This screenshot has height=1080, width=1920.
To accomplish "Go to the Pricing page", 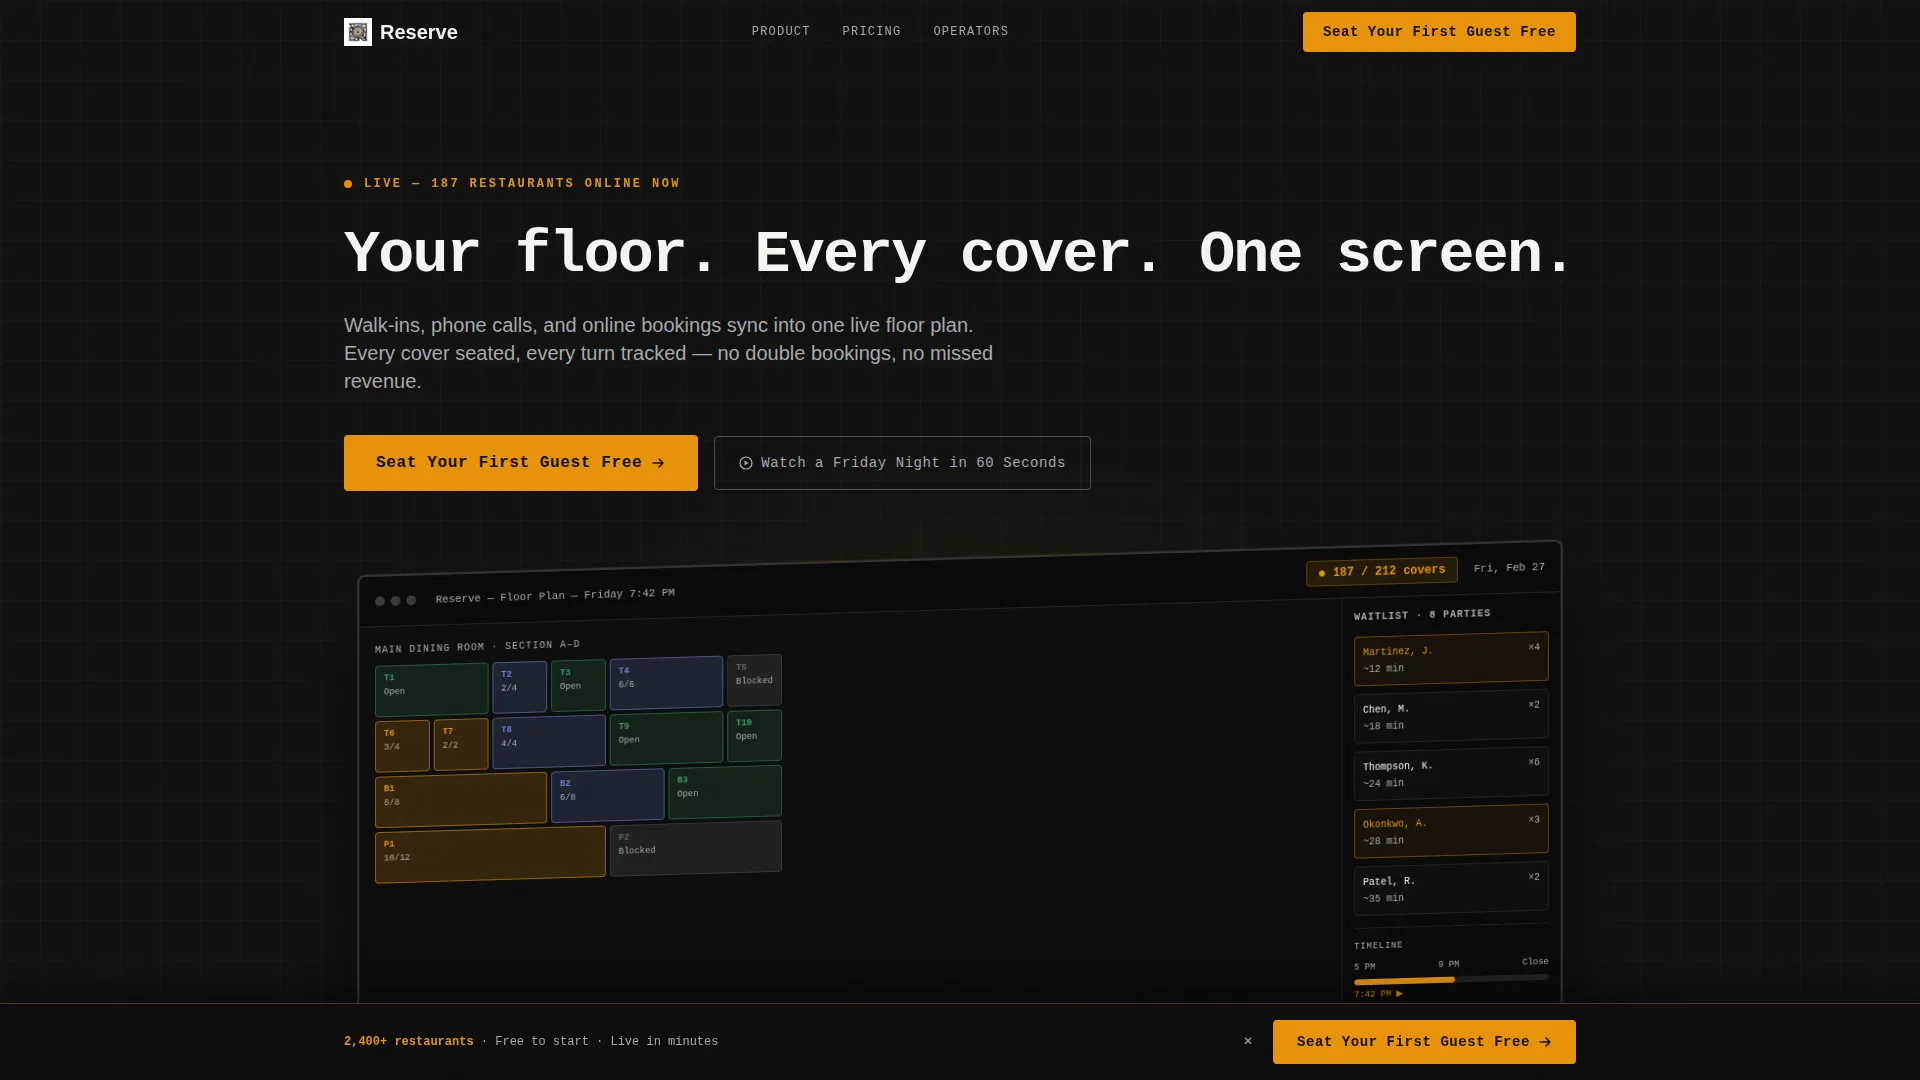I will pyautogui.click(x=871, y=32).
